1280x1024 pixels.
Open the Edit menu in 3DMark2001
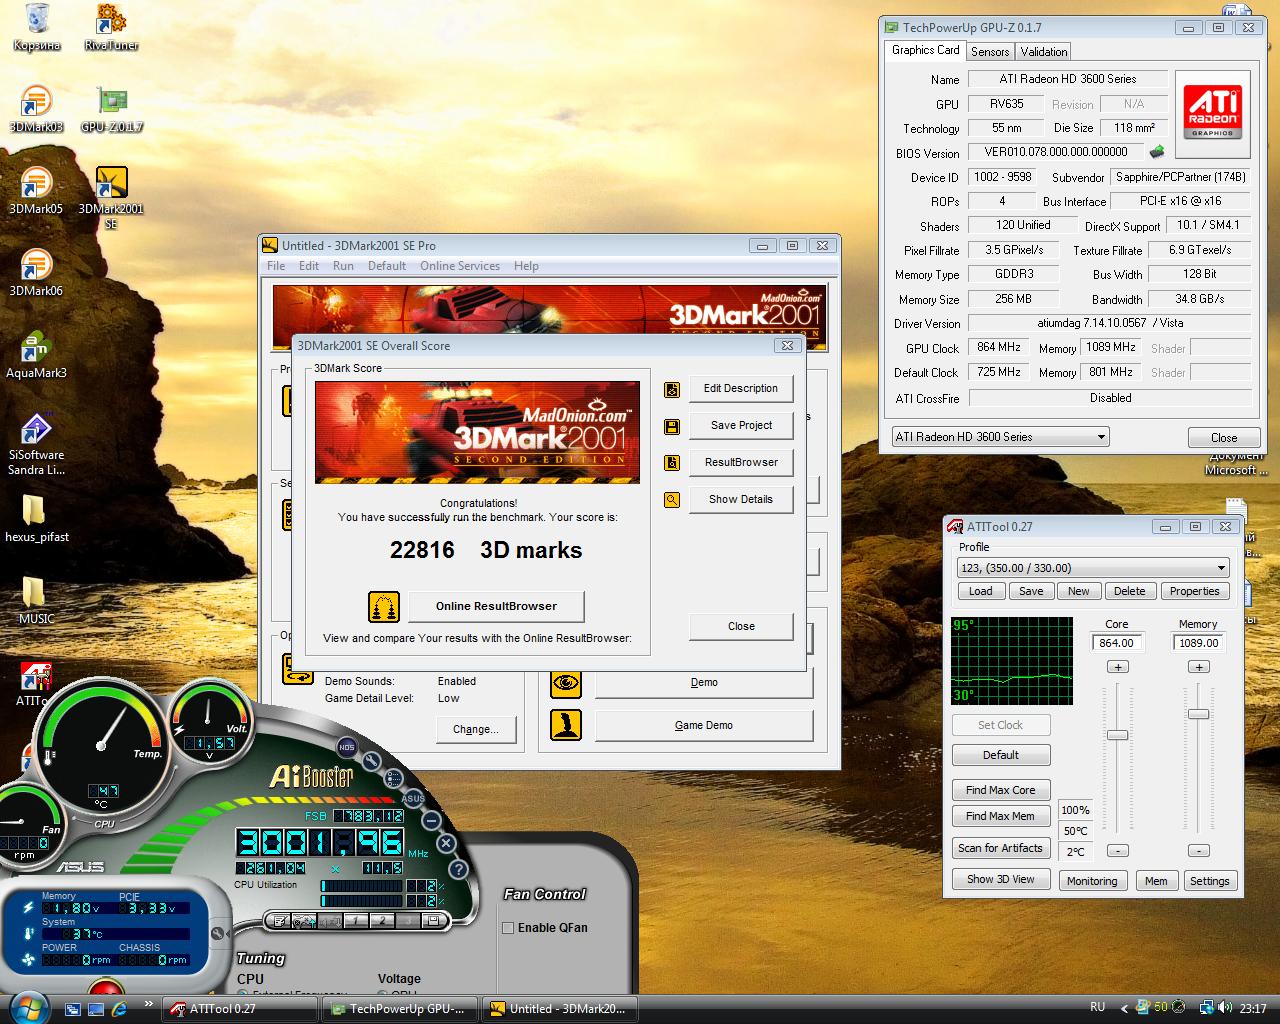pos(309,266)
